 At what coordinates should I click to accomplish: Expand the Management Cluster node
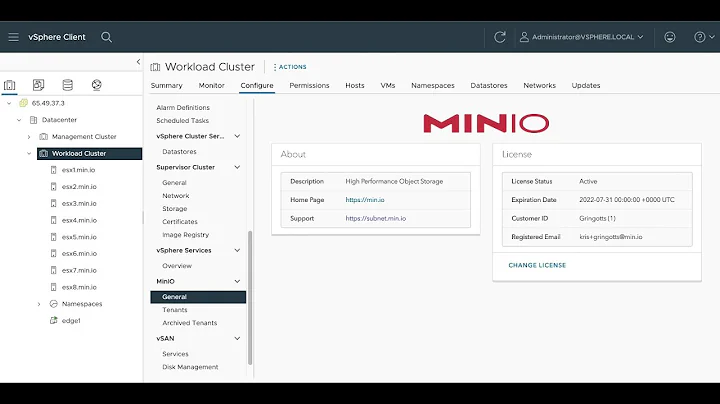29,137
